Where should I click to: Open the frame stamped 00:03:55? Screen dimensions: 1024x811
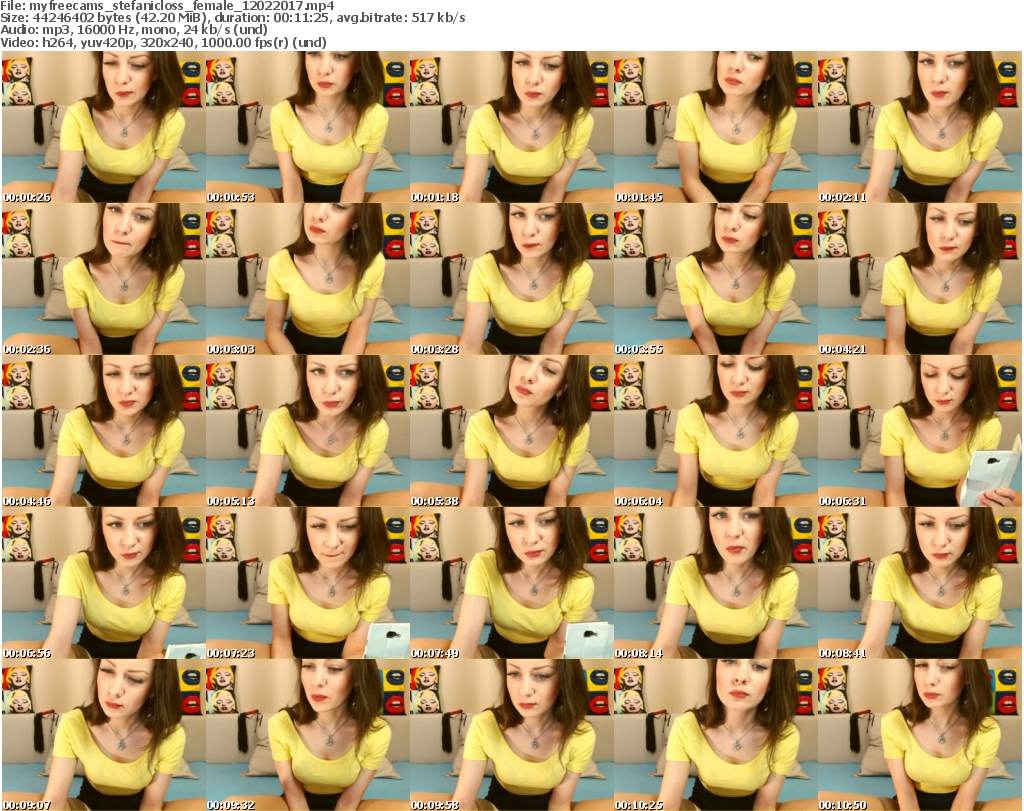pyautogui.click(x=716, y=279)
